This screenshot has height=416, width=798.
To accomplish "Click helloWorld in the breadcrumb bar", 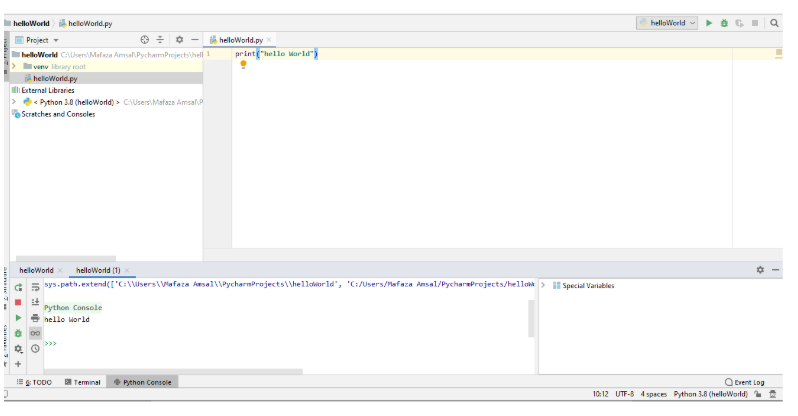I will (x=31, y=23).
